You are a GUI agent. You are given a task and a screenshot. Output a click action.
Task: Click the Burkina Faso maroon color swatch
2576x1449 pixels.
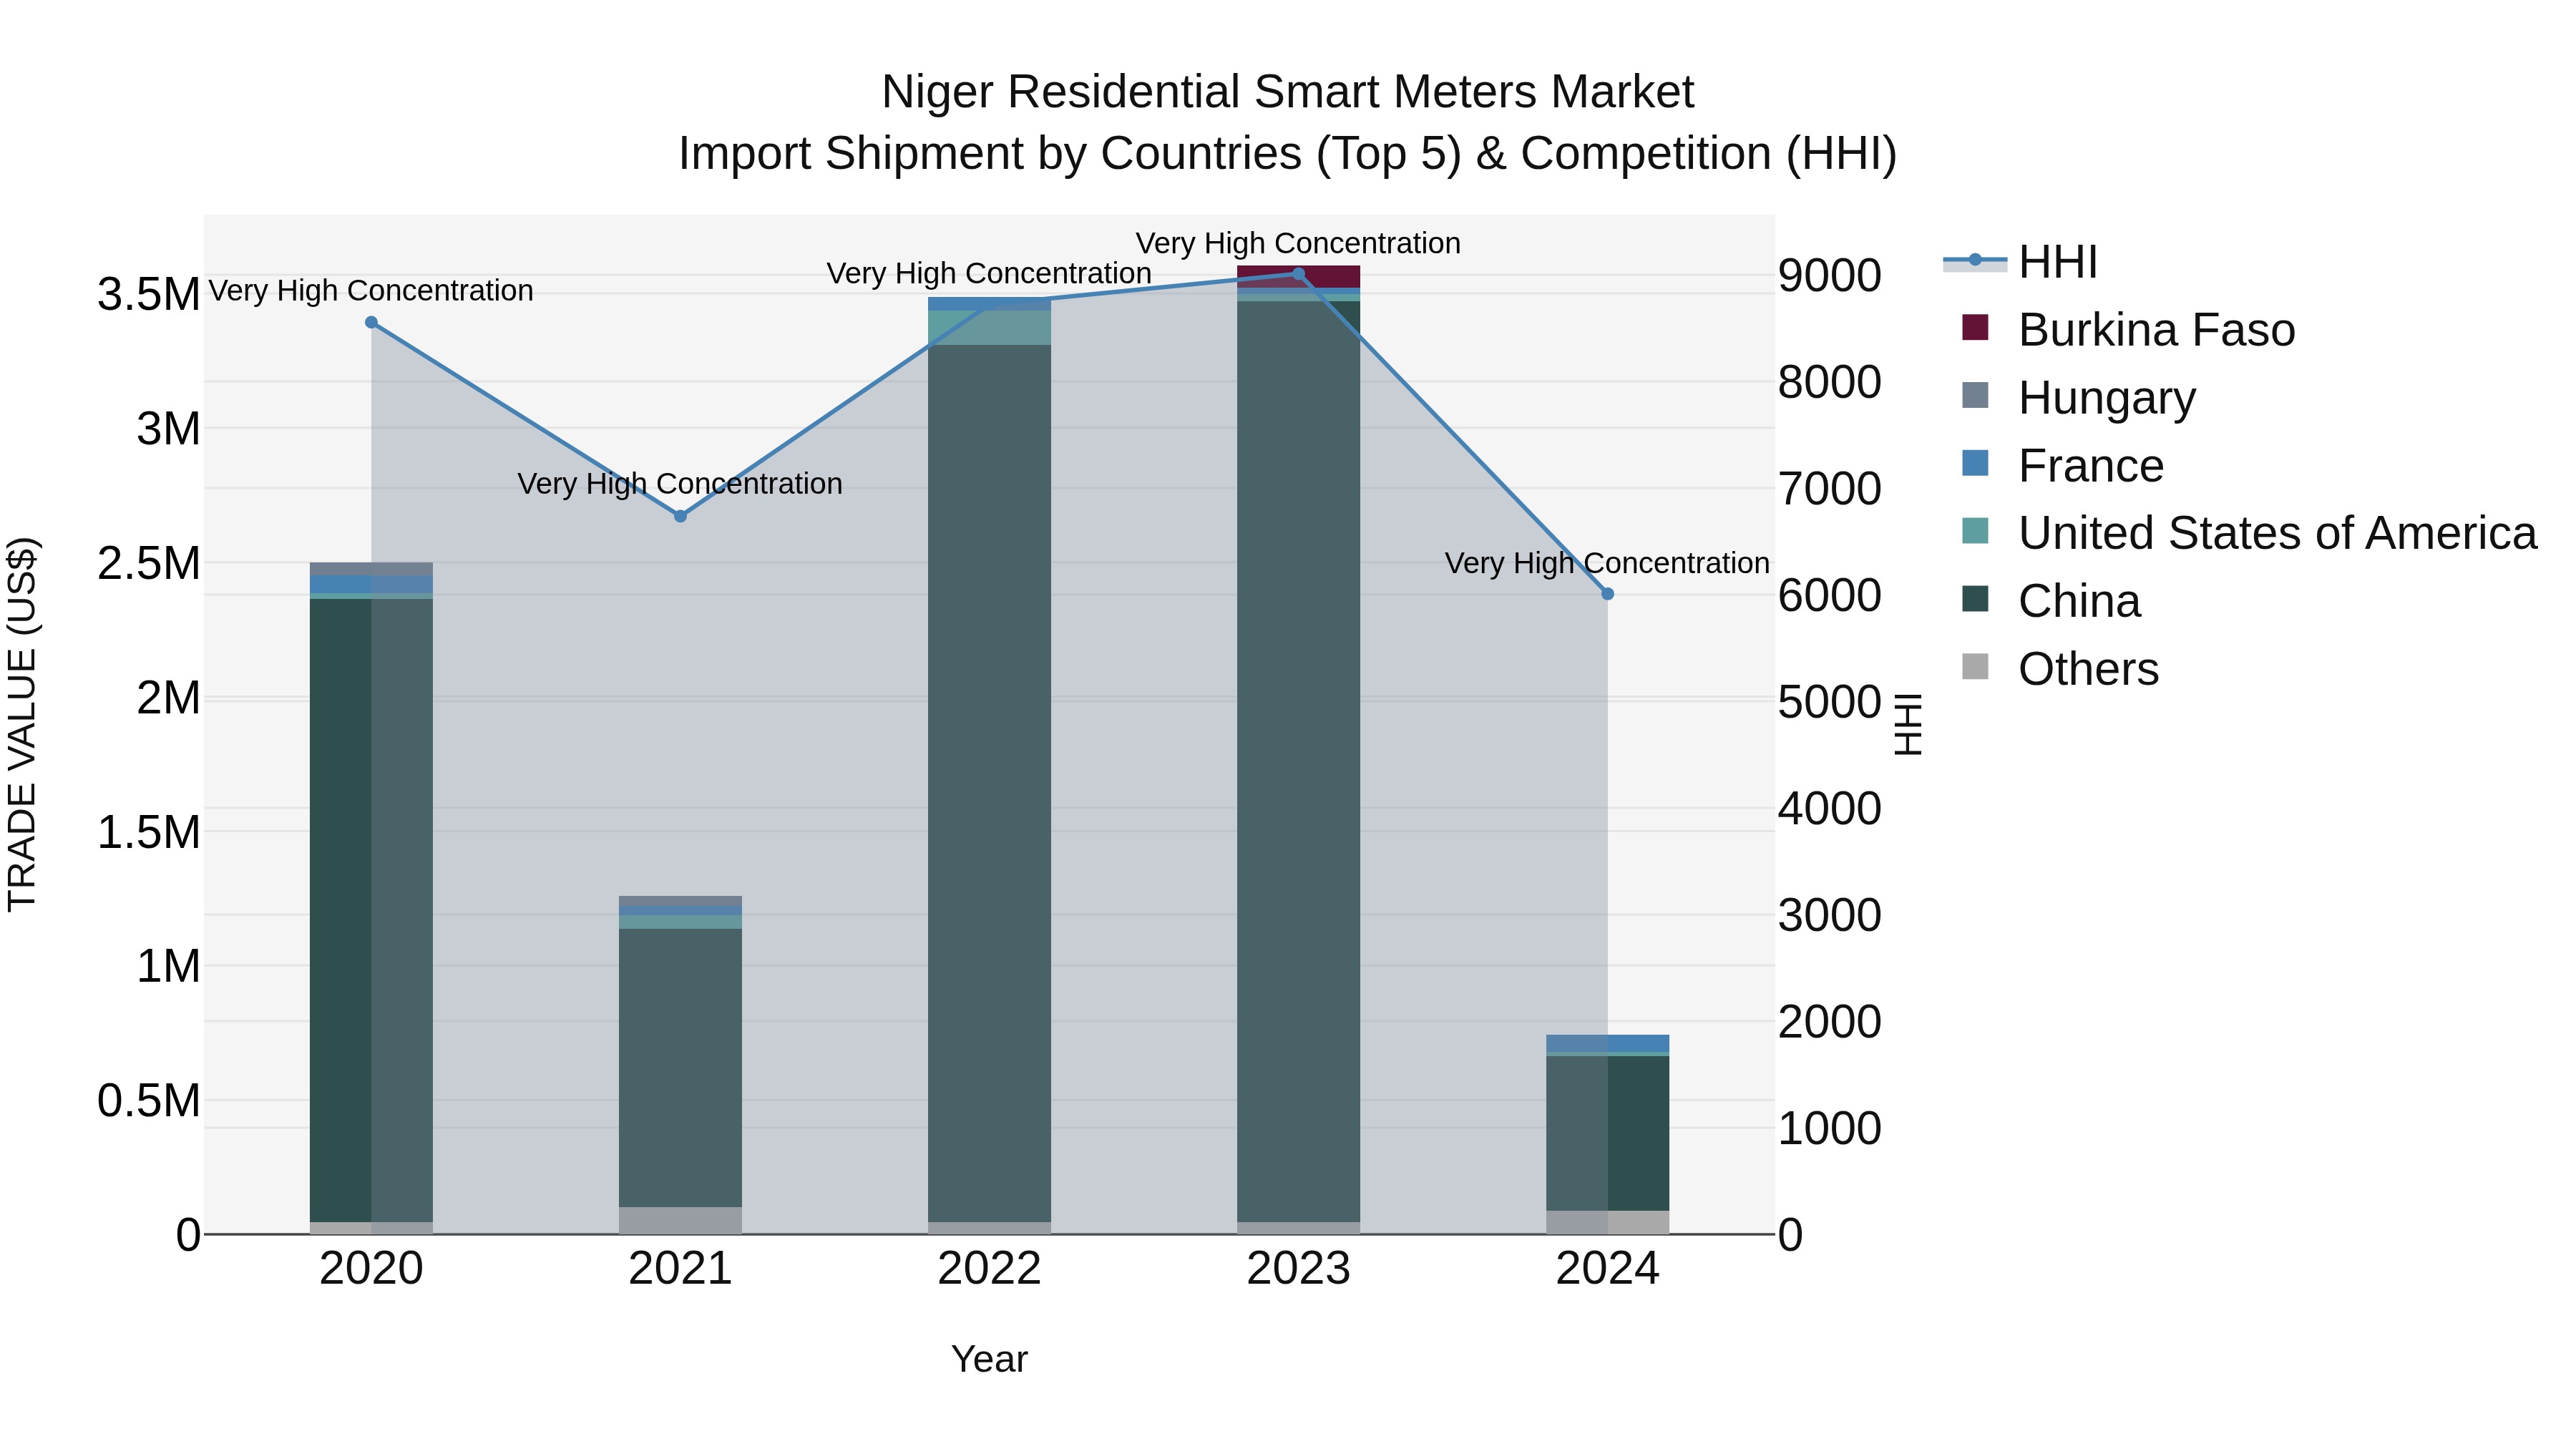1975,327
